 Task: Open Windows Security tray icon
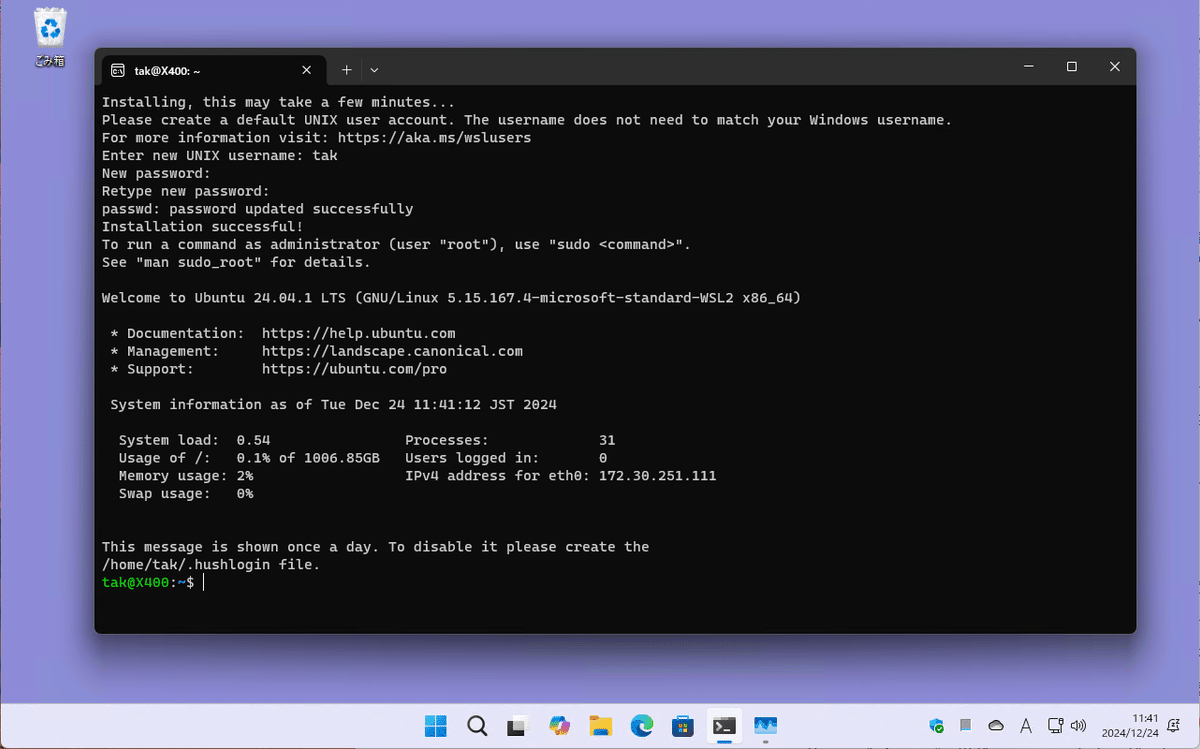pos(936,726)
